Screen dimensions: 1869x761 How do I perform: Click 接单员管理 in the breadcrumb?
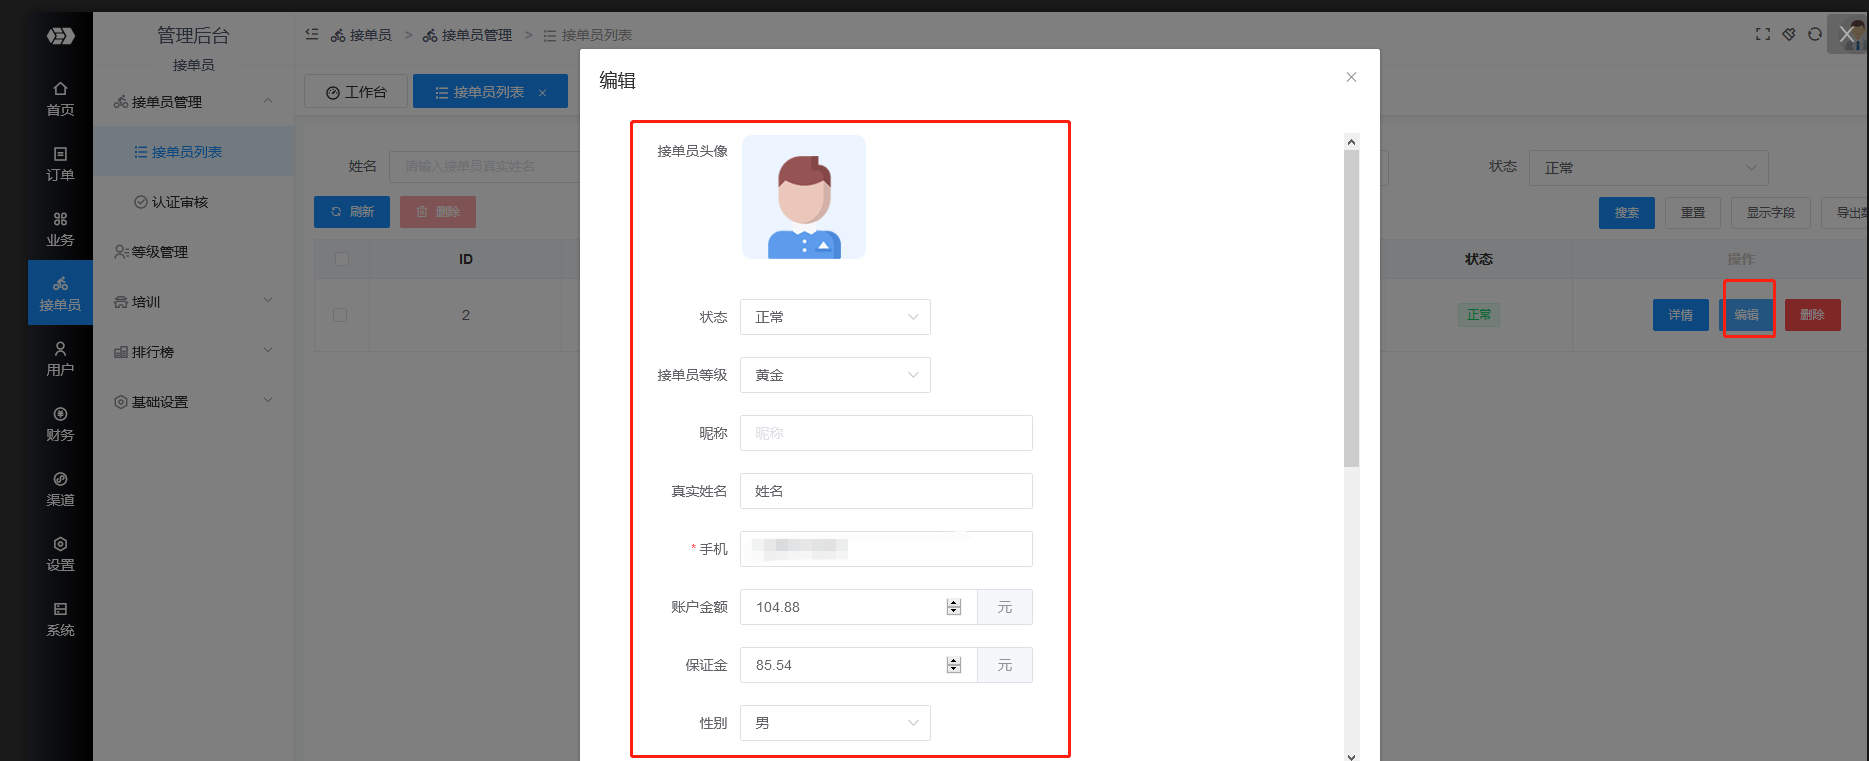point(467,35)
